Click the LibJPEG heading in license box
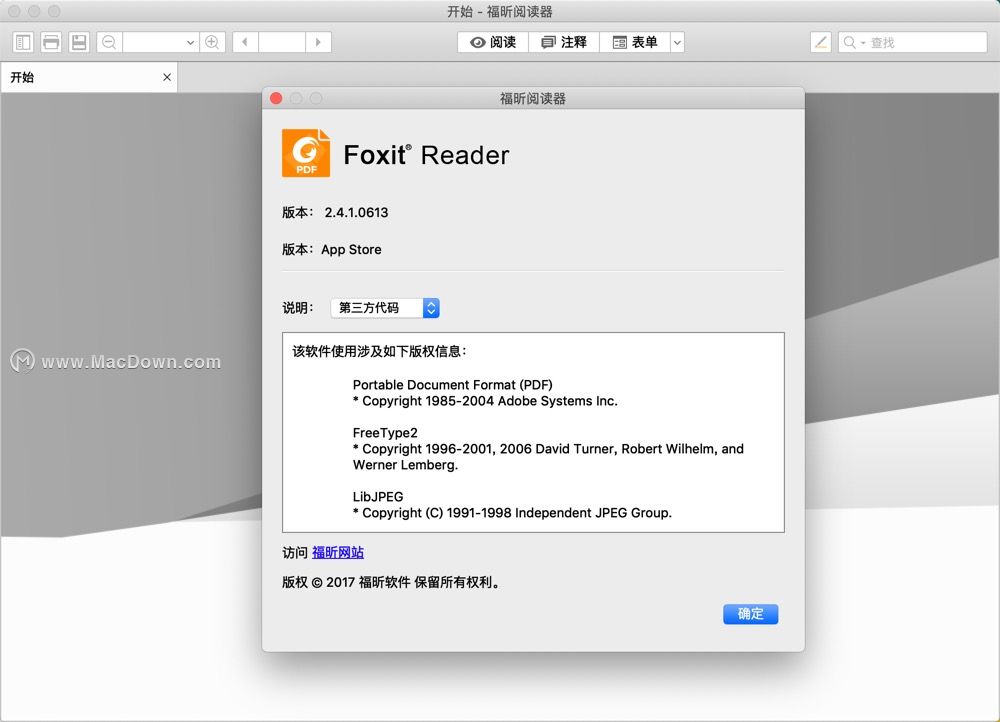This screenshot has width=1000, height=722. 378,497
